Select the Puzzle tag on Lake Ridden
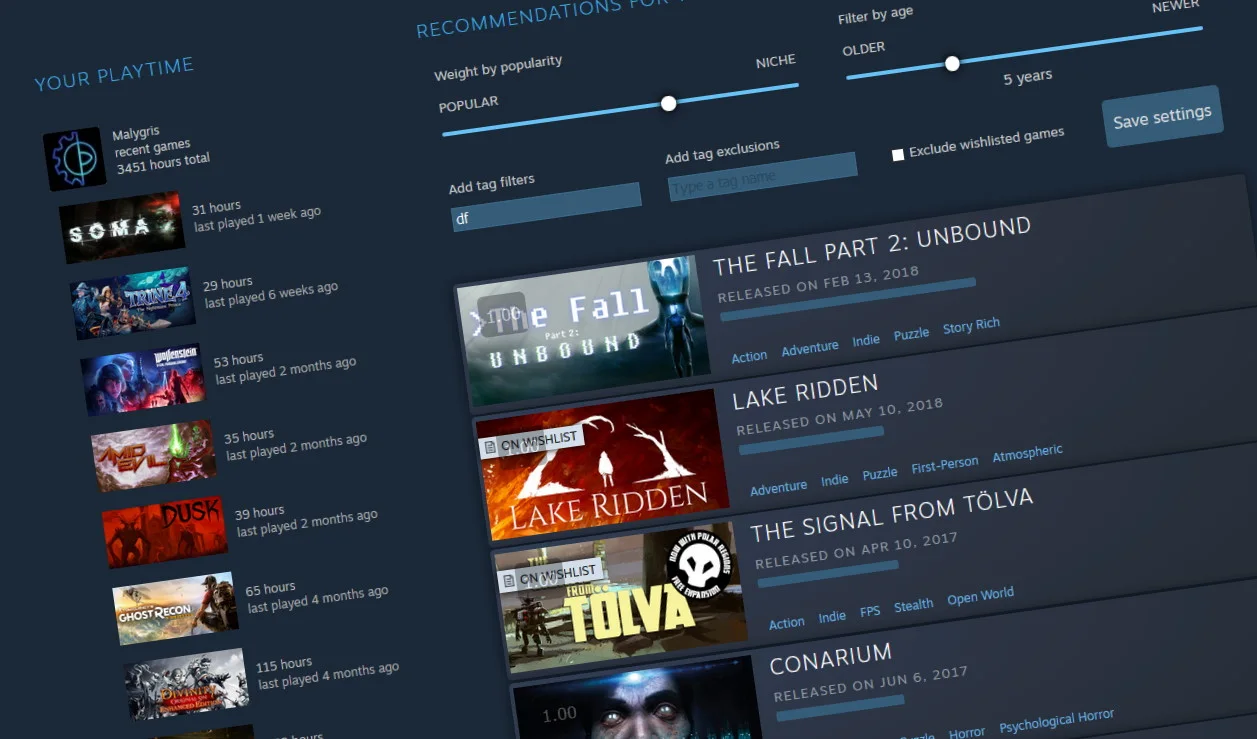 (x=880, y=473)
